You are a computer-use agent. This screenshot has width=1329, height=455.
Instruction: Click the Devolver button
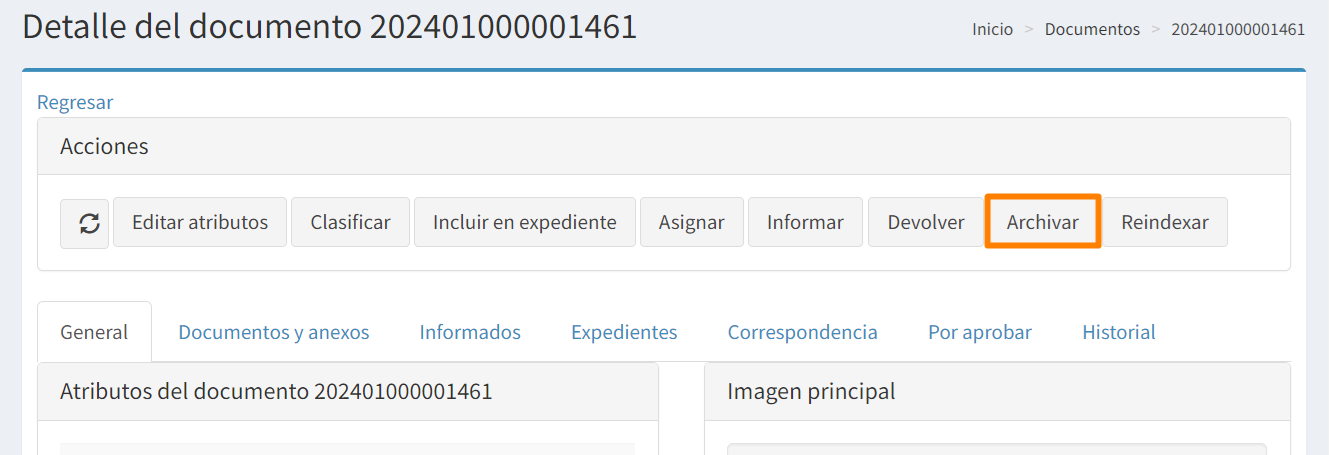tap(926, 222)
